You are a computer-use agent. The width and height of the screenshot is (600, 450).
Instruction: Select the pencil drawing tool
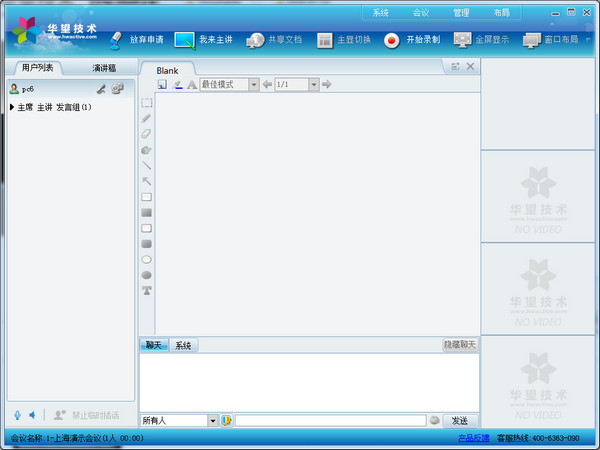click(147, 118)
